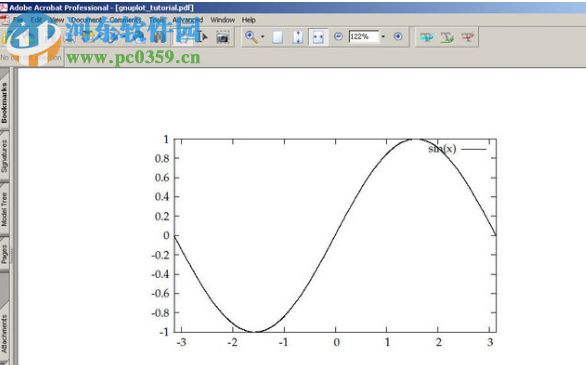Open the Signatures side panel tab

[x=4, y=156]
